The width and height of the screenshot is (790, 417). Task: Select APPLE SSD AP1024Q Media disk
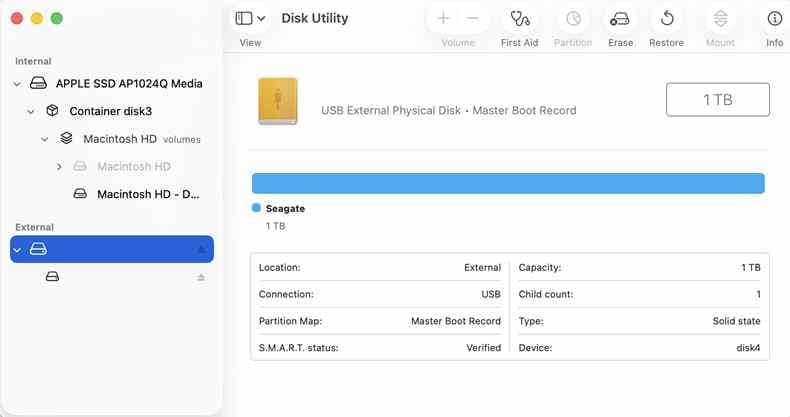click(129, 84)
